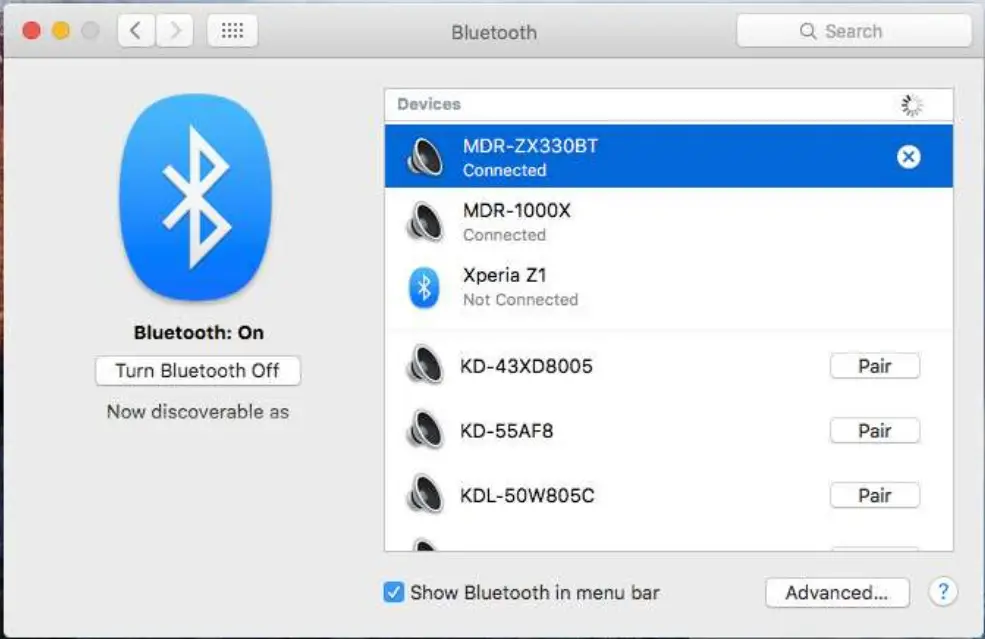Click the magnifying glass in the Search field
This screenshot has width=985, height=639.
pos(807,31)
